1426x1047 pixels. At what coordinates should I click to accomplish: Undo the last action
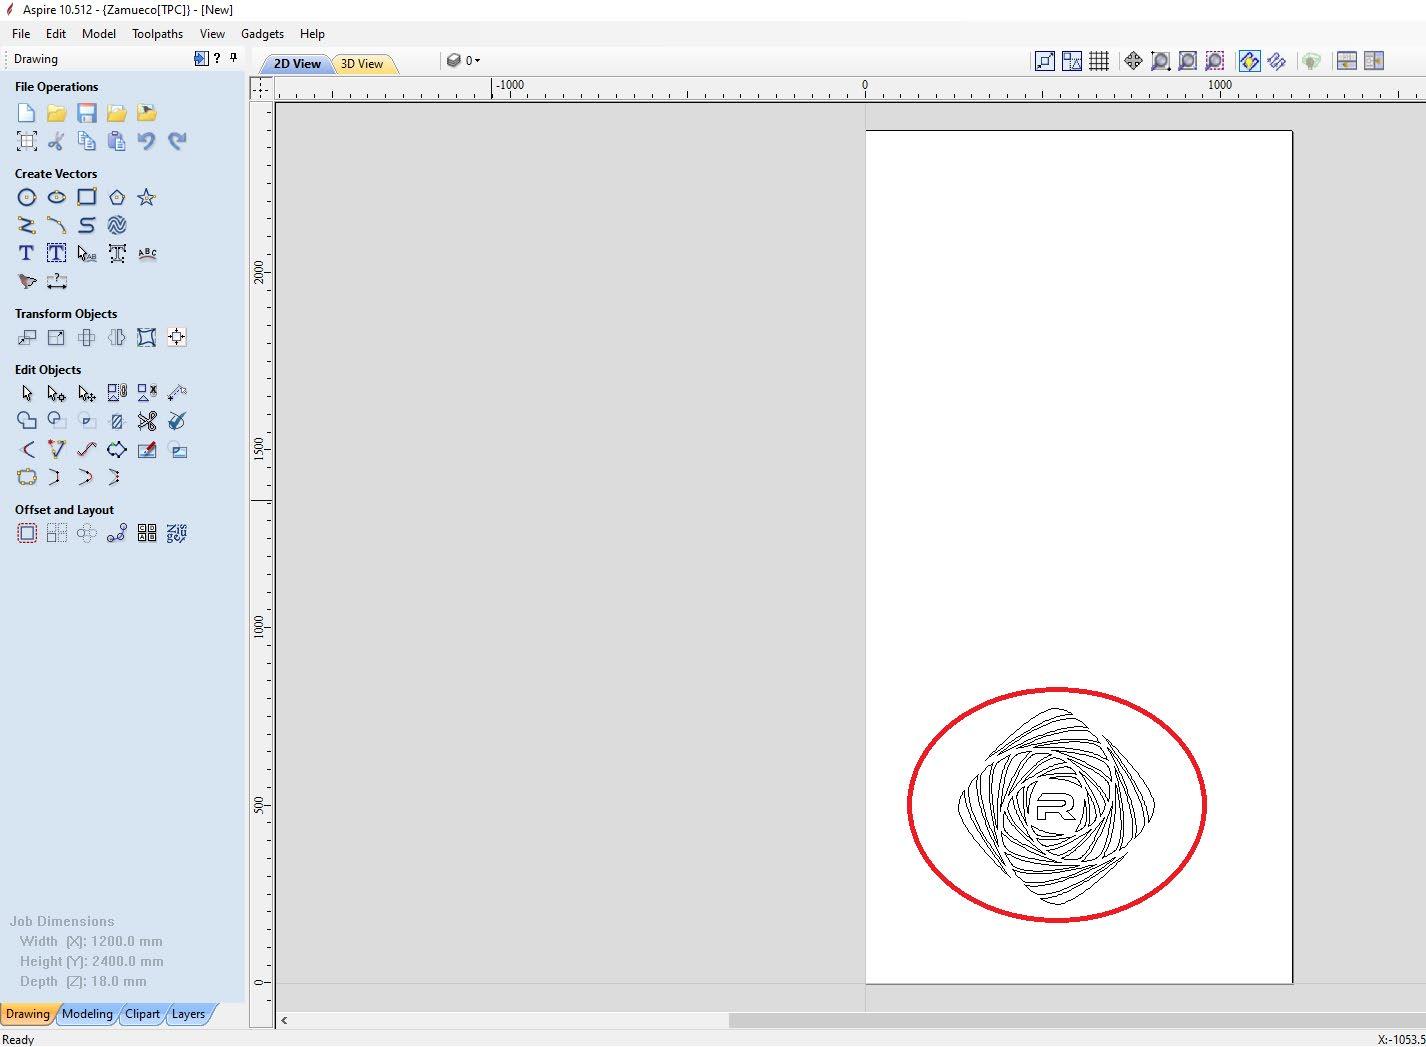(147, 141)
